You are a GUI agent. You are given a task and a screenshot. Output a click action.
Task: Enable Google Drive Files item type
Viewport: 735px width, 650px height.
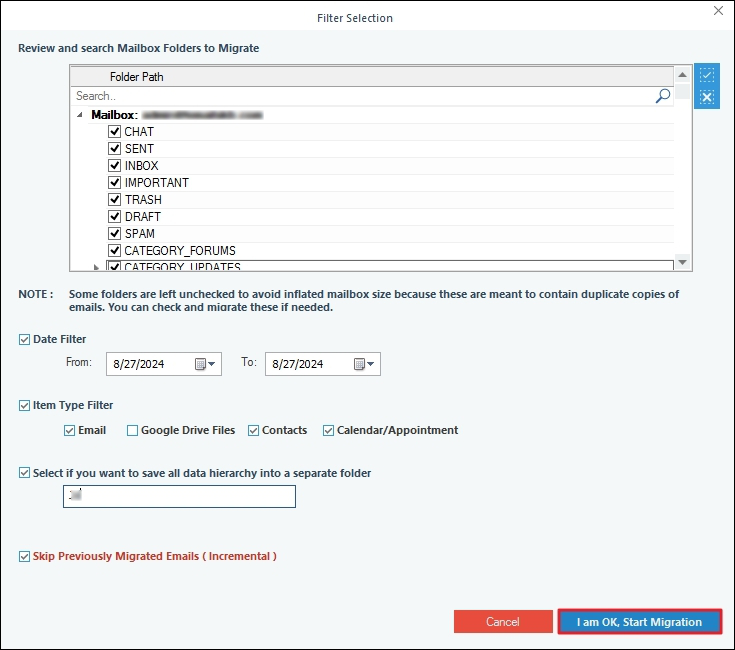click(132, 430)
